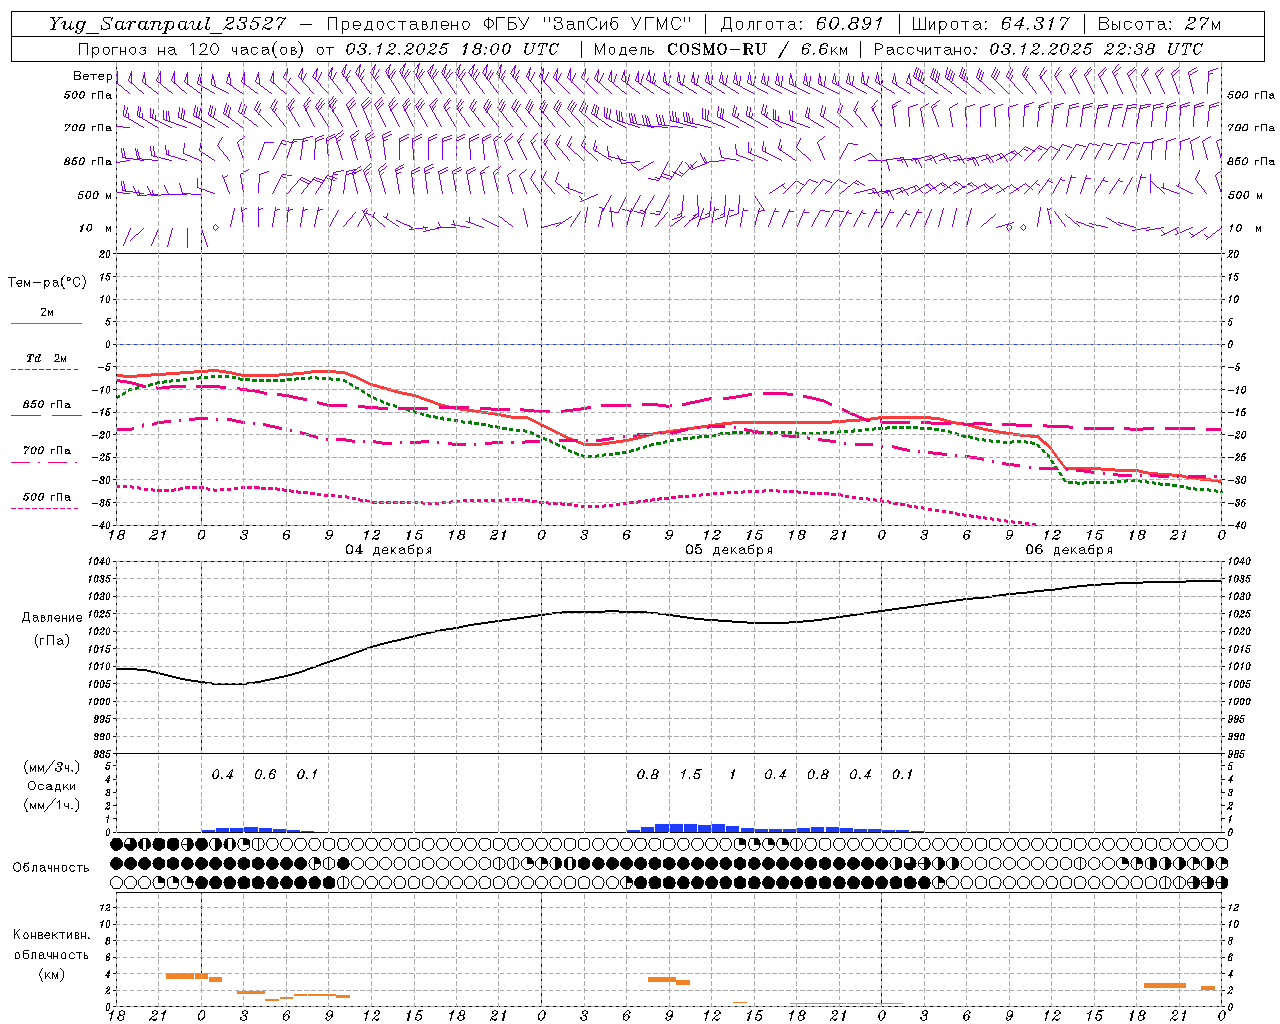Click the Рассчитано: 03.12.2025 22:38 UTC text
This screenshot has width=1280, height=1024.
(x=1038, y=49)
